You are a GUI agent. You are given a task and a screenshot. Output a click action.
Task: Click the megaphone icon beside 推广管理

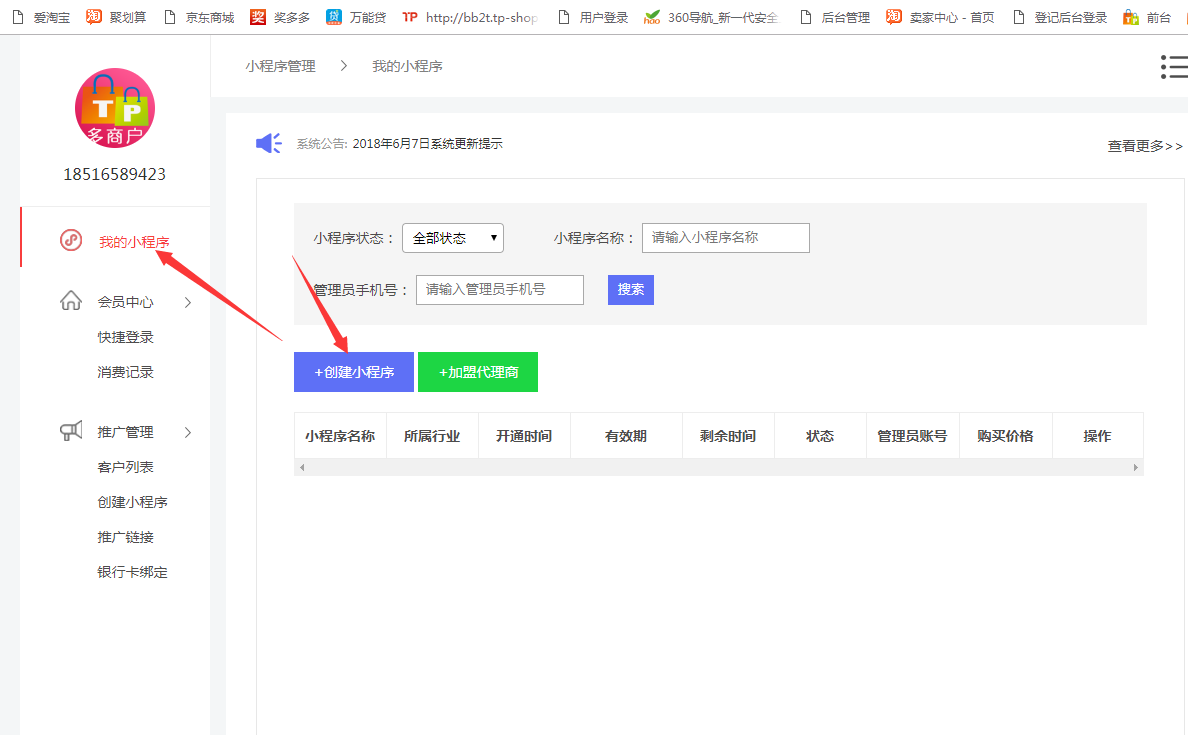(x=71, y=432)
